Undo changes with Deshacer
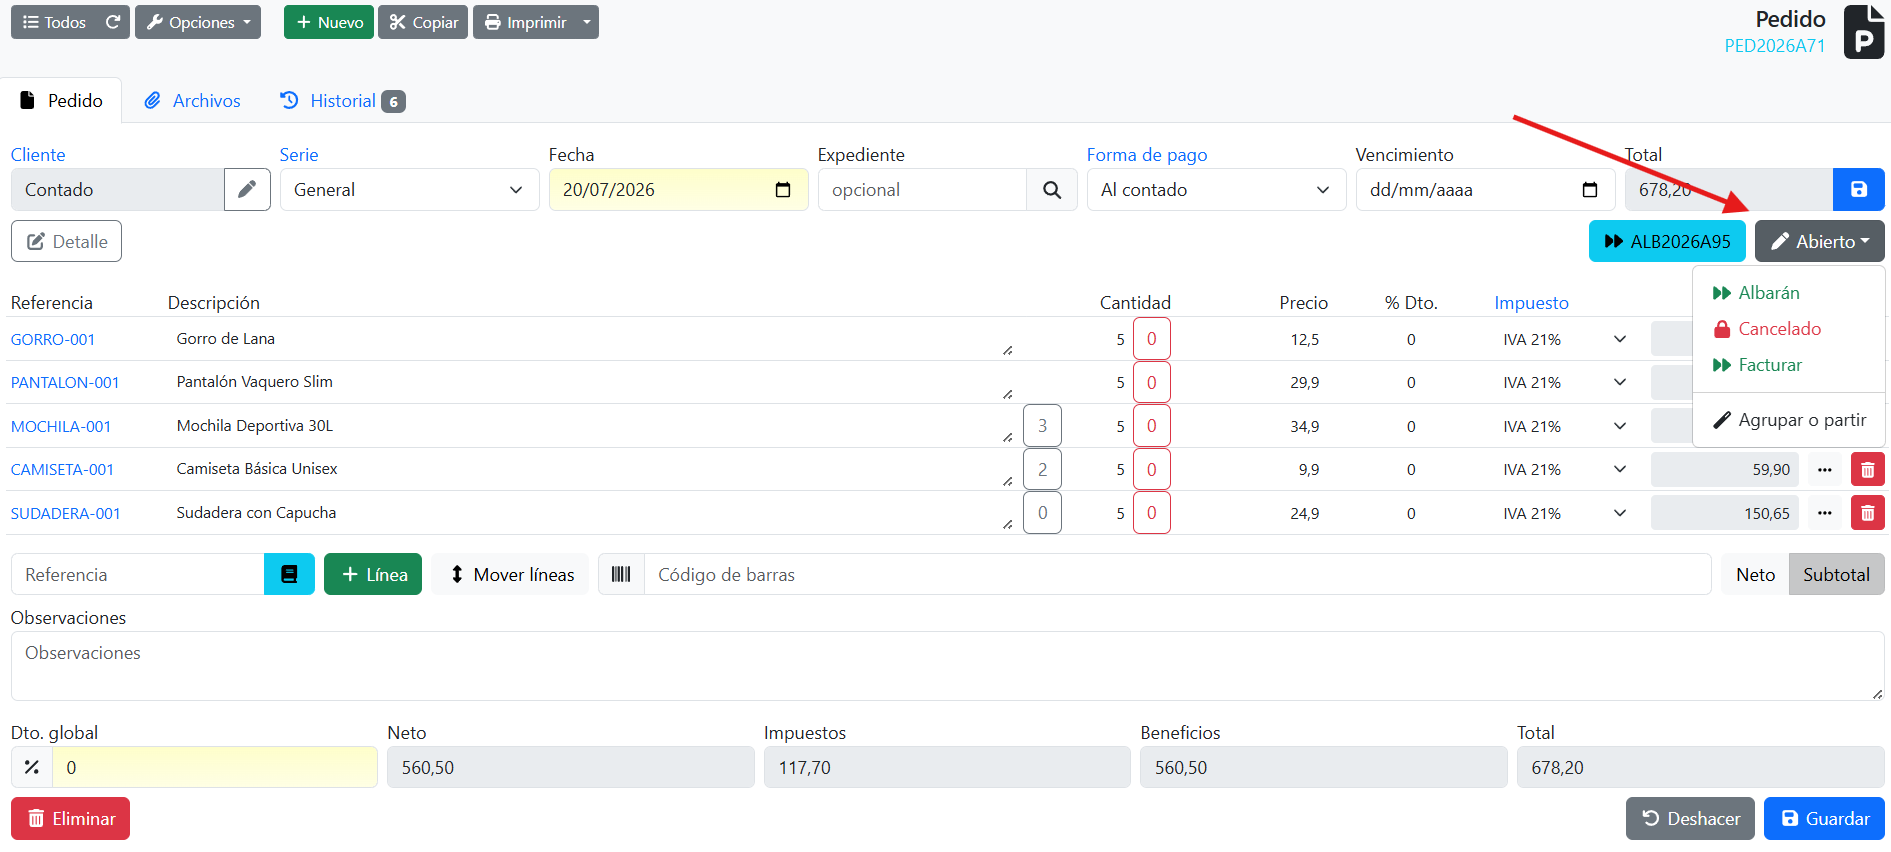The height and width of the screenshot is (852, 1891). click(x=1690, y=818)
